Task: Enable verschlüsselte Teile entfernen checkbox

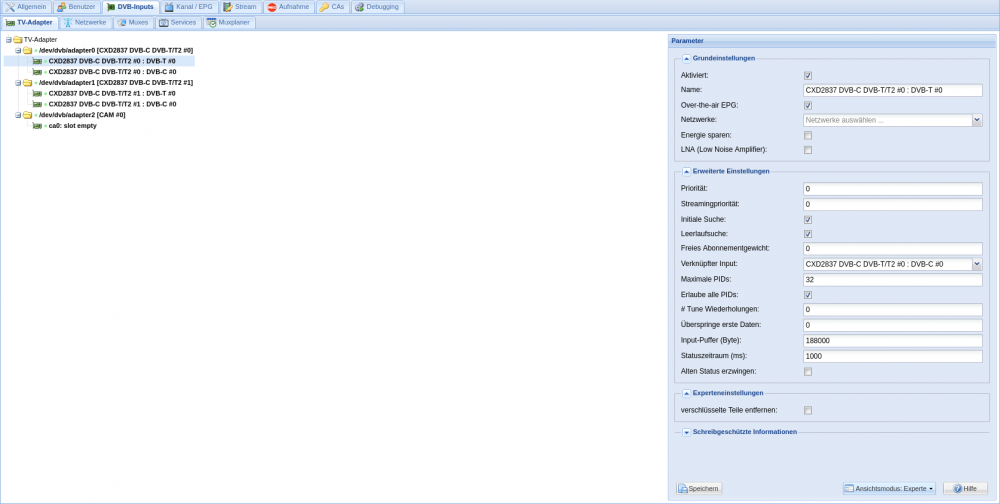Action: pos(808,411)
